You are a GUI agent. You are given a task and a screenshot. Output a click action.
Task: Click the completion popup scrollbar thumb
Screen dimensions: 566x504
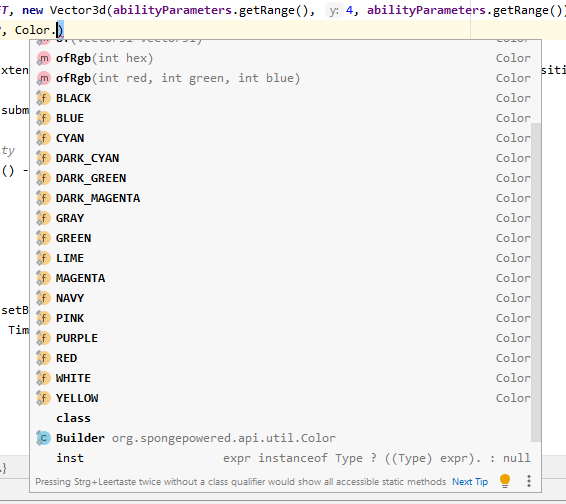(536, 282)
